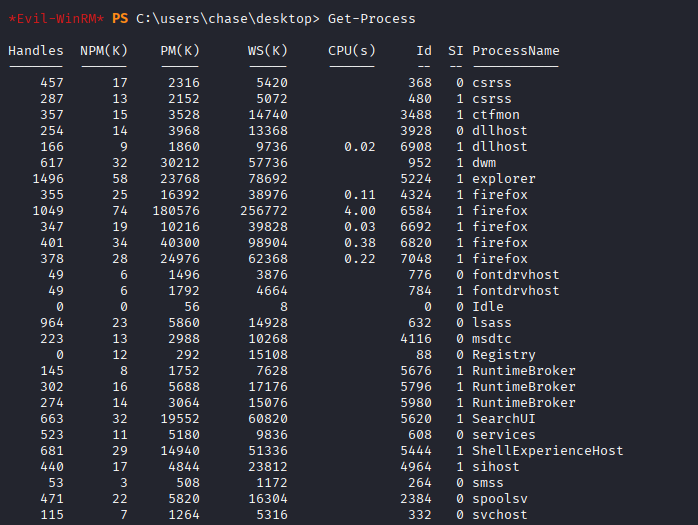The height and width of the screenshot is (525, 698).
Task: Click the dllhost name in row 6908
Action: [499, 147]
